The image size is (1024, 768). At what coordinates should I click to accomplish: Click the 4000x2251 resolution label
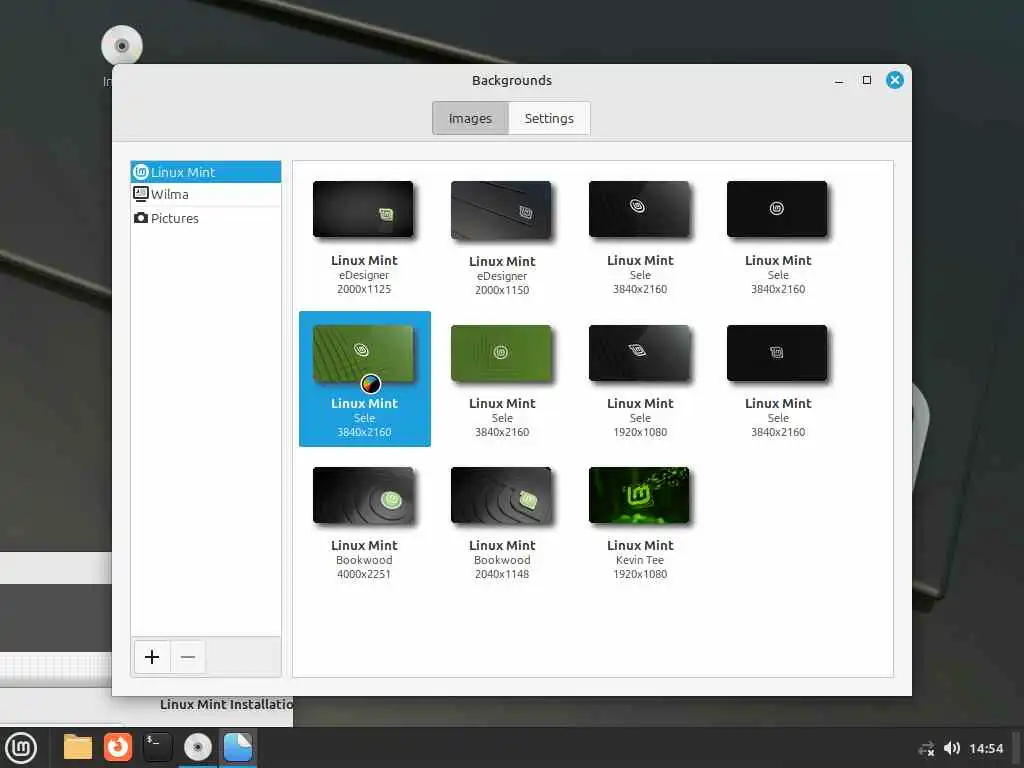364,574
